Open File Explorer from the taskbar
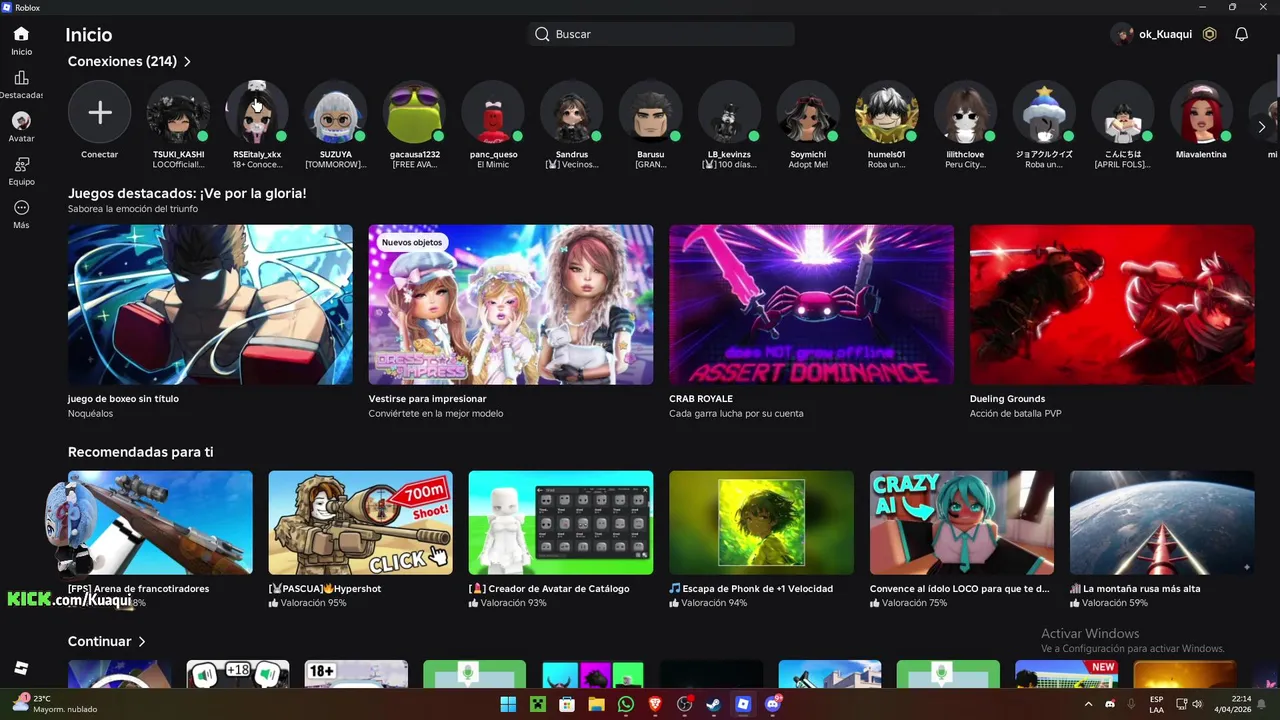The width and height of the screenshot is (1280, 720). [596, 704]
